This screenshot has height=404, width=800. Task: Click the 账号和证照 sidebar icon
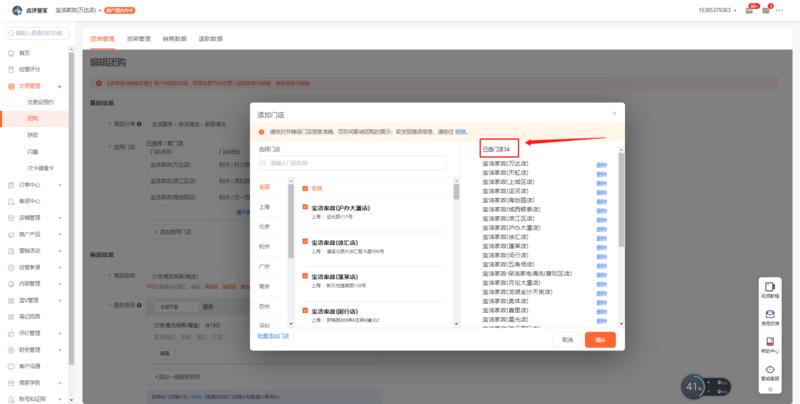pyautogui.click(x=11, y=399)
